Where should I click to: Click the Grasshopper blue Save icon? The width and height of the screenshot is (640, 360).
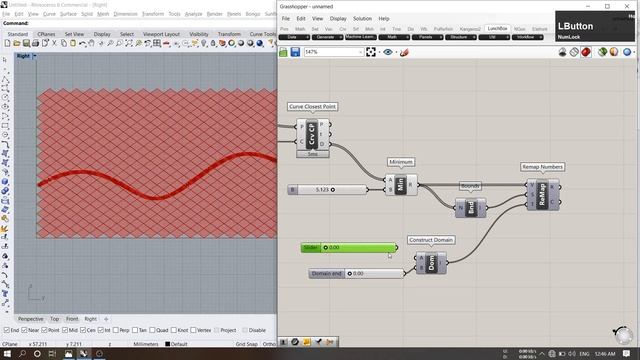295,52
